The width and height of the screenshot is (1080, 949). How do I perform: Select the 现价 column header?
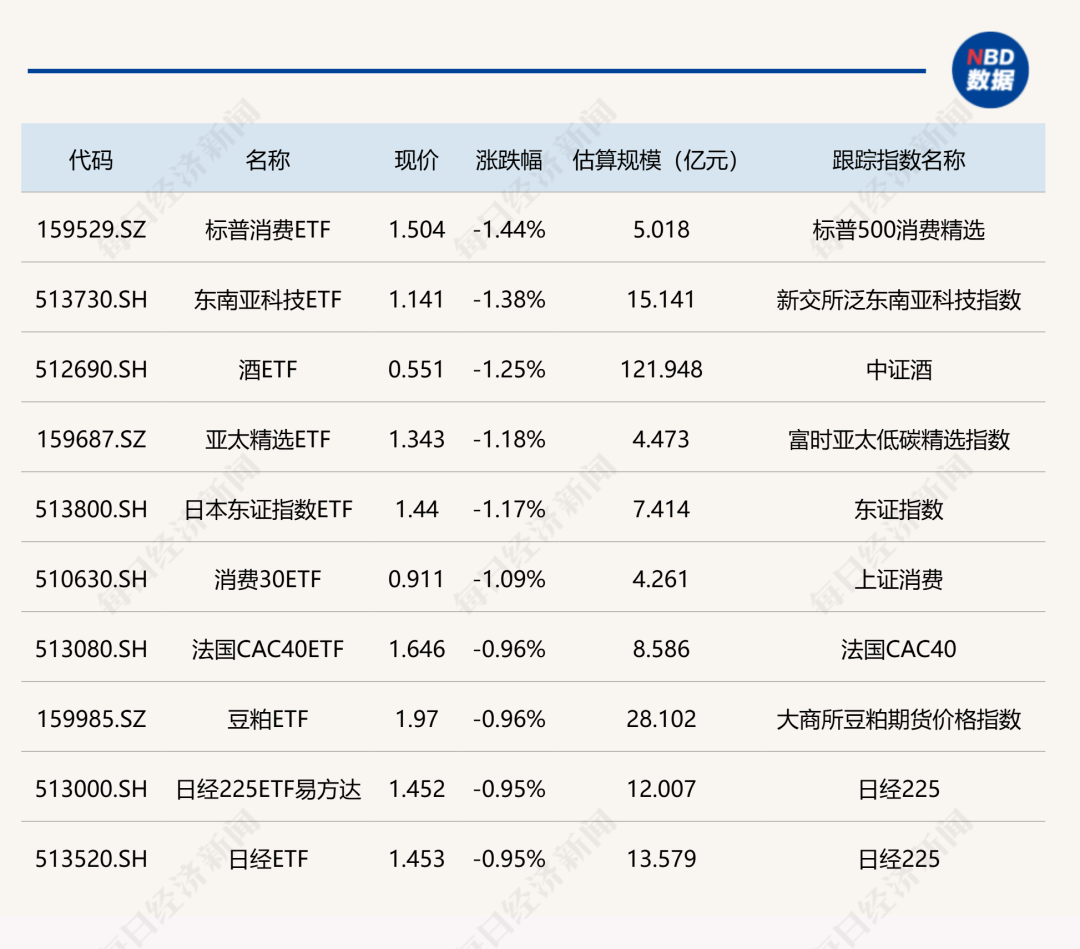tap(416, 160)
